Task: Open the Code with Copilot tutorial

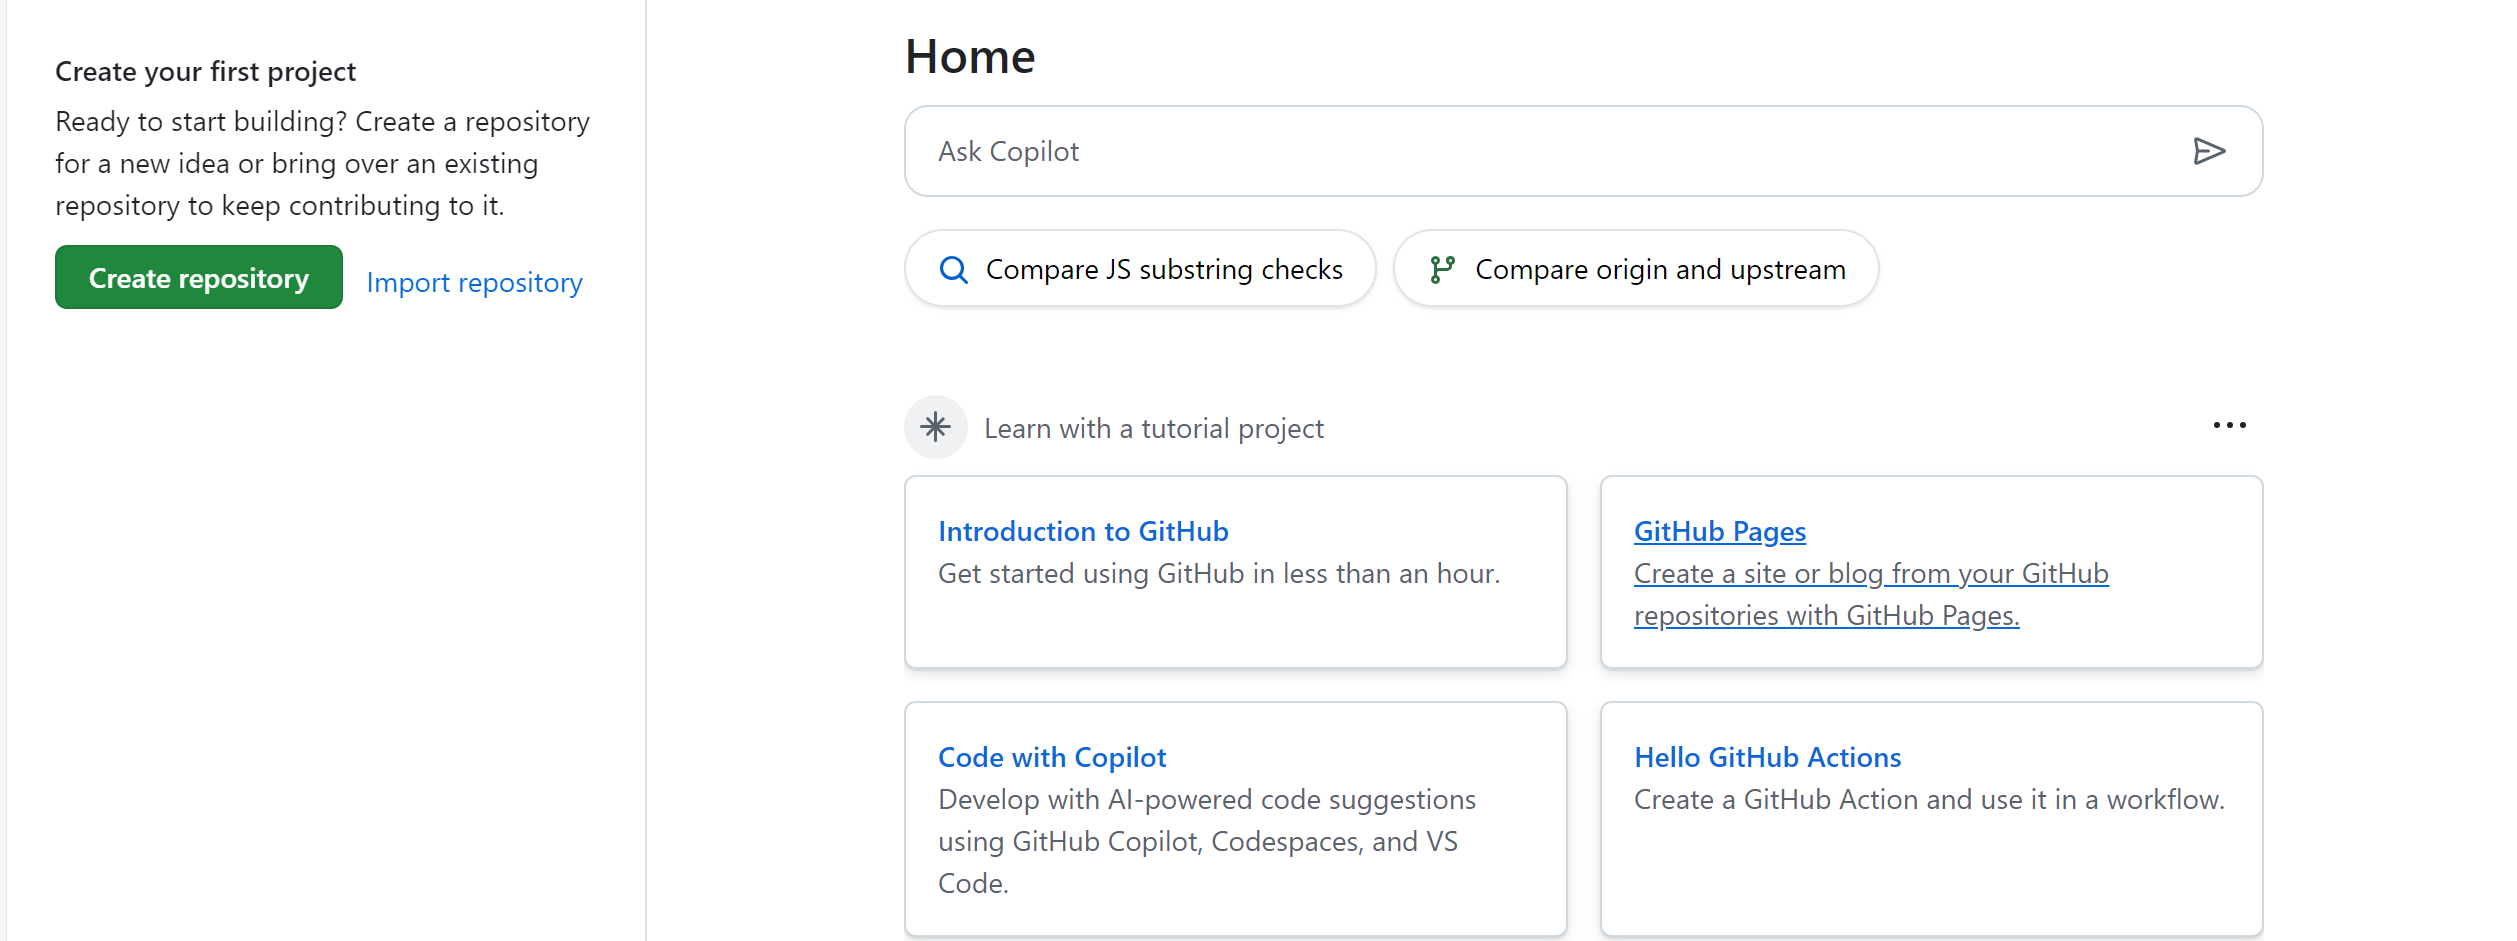Action: click(x=1051, y=757)
